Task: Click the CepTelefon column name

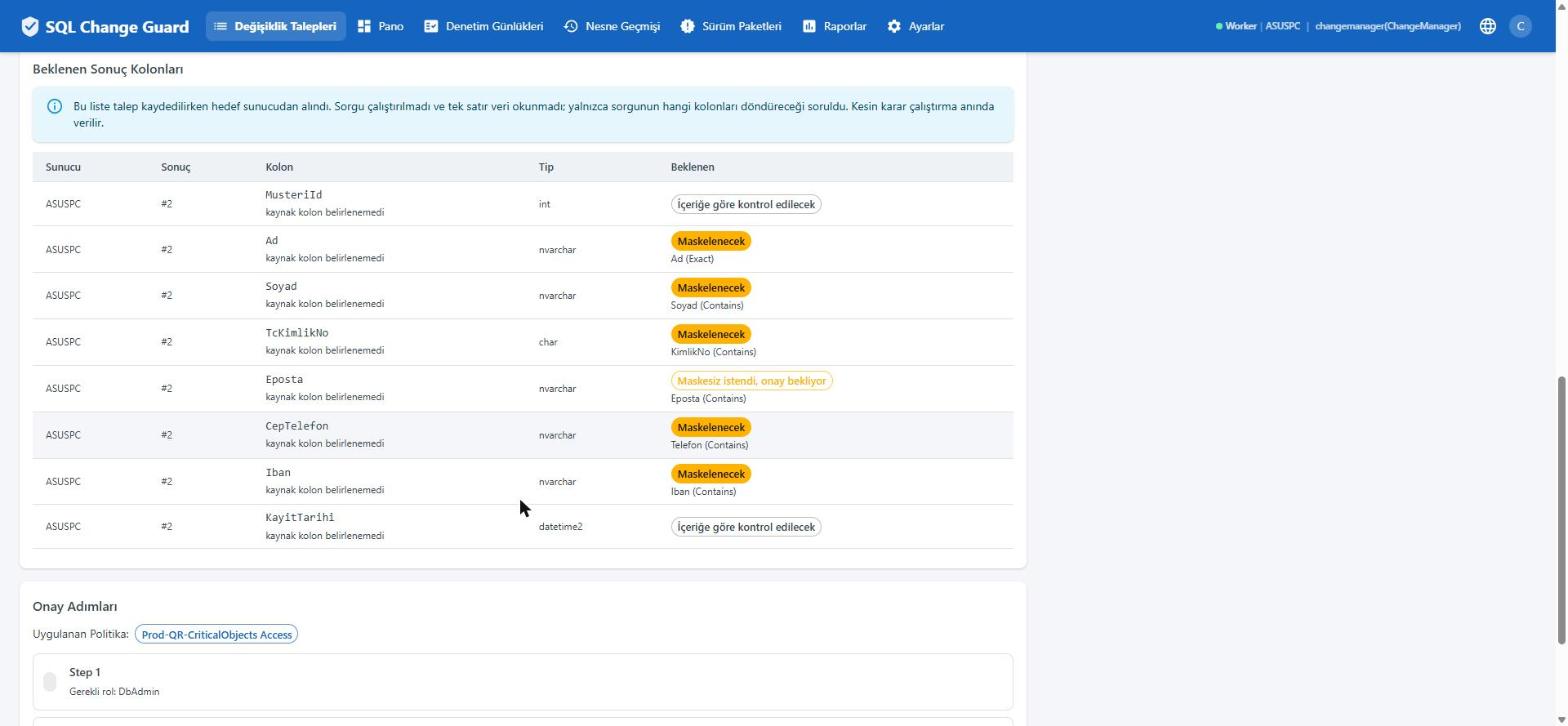Action: 296,426
